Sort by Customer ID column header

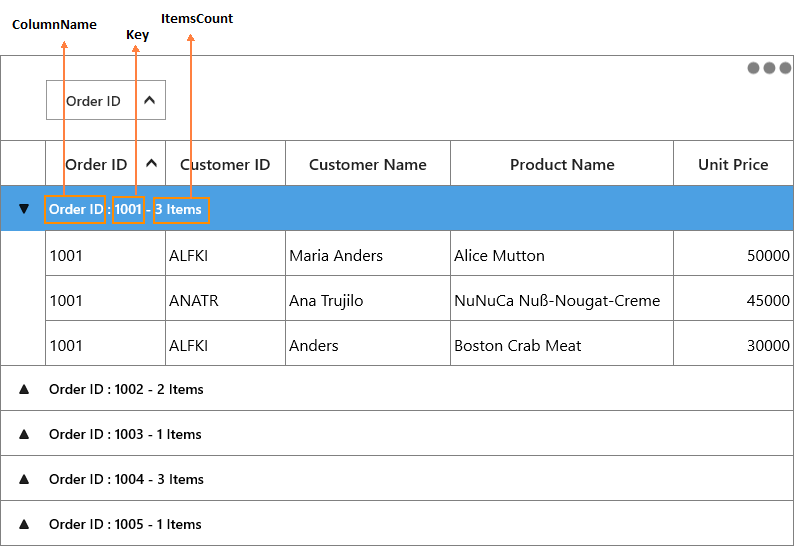click(225, 163)
